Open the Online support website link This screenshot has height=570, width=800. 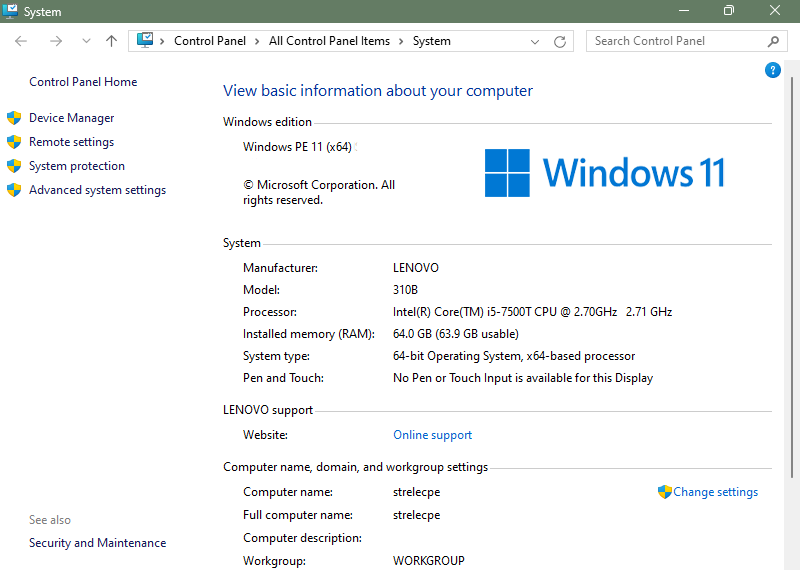432,435
